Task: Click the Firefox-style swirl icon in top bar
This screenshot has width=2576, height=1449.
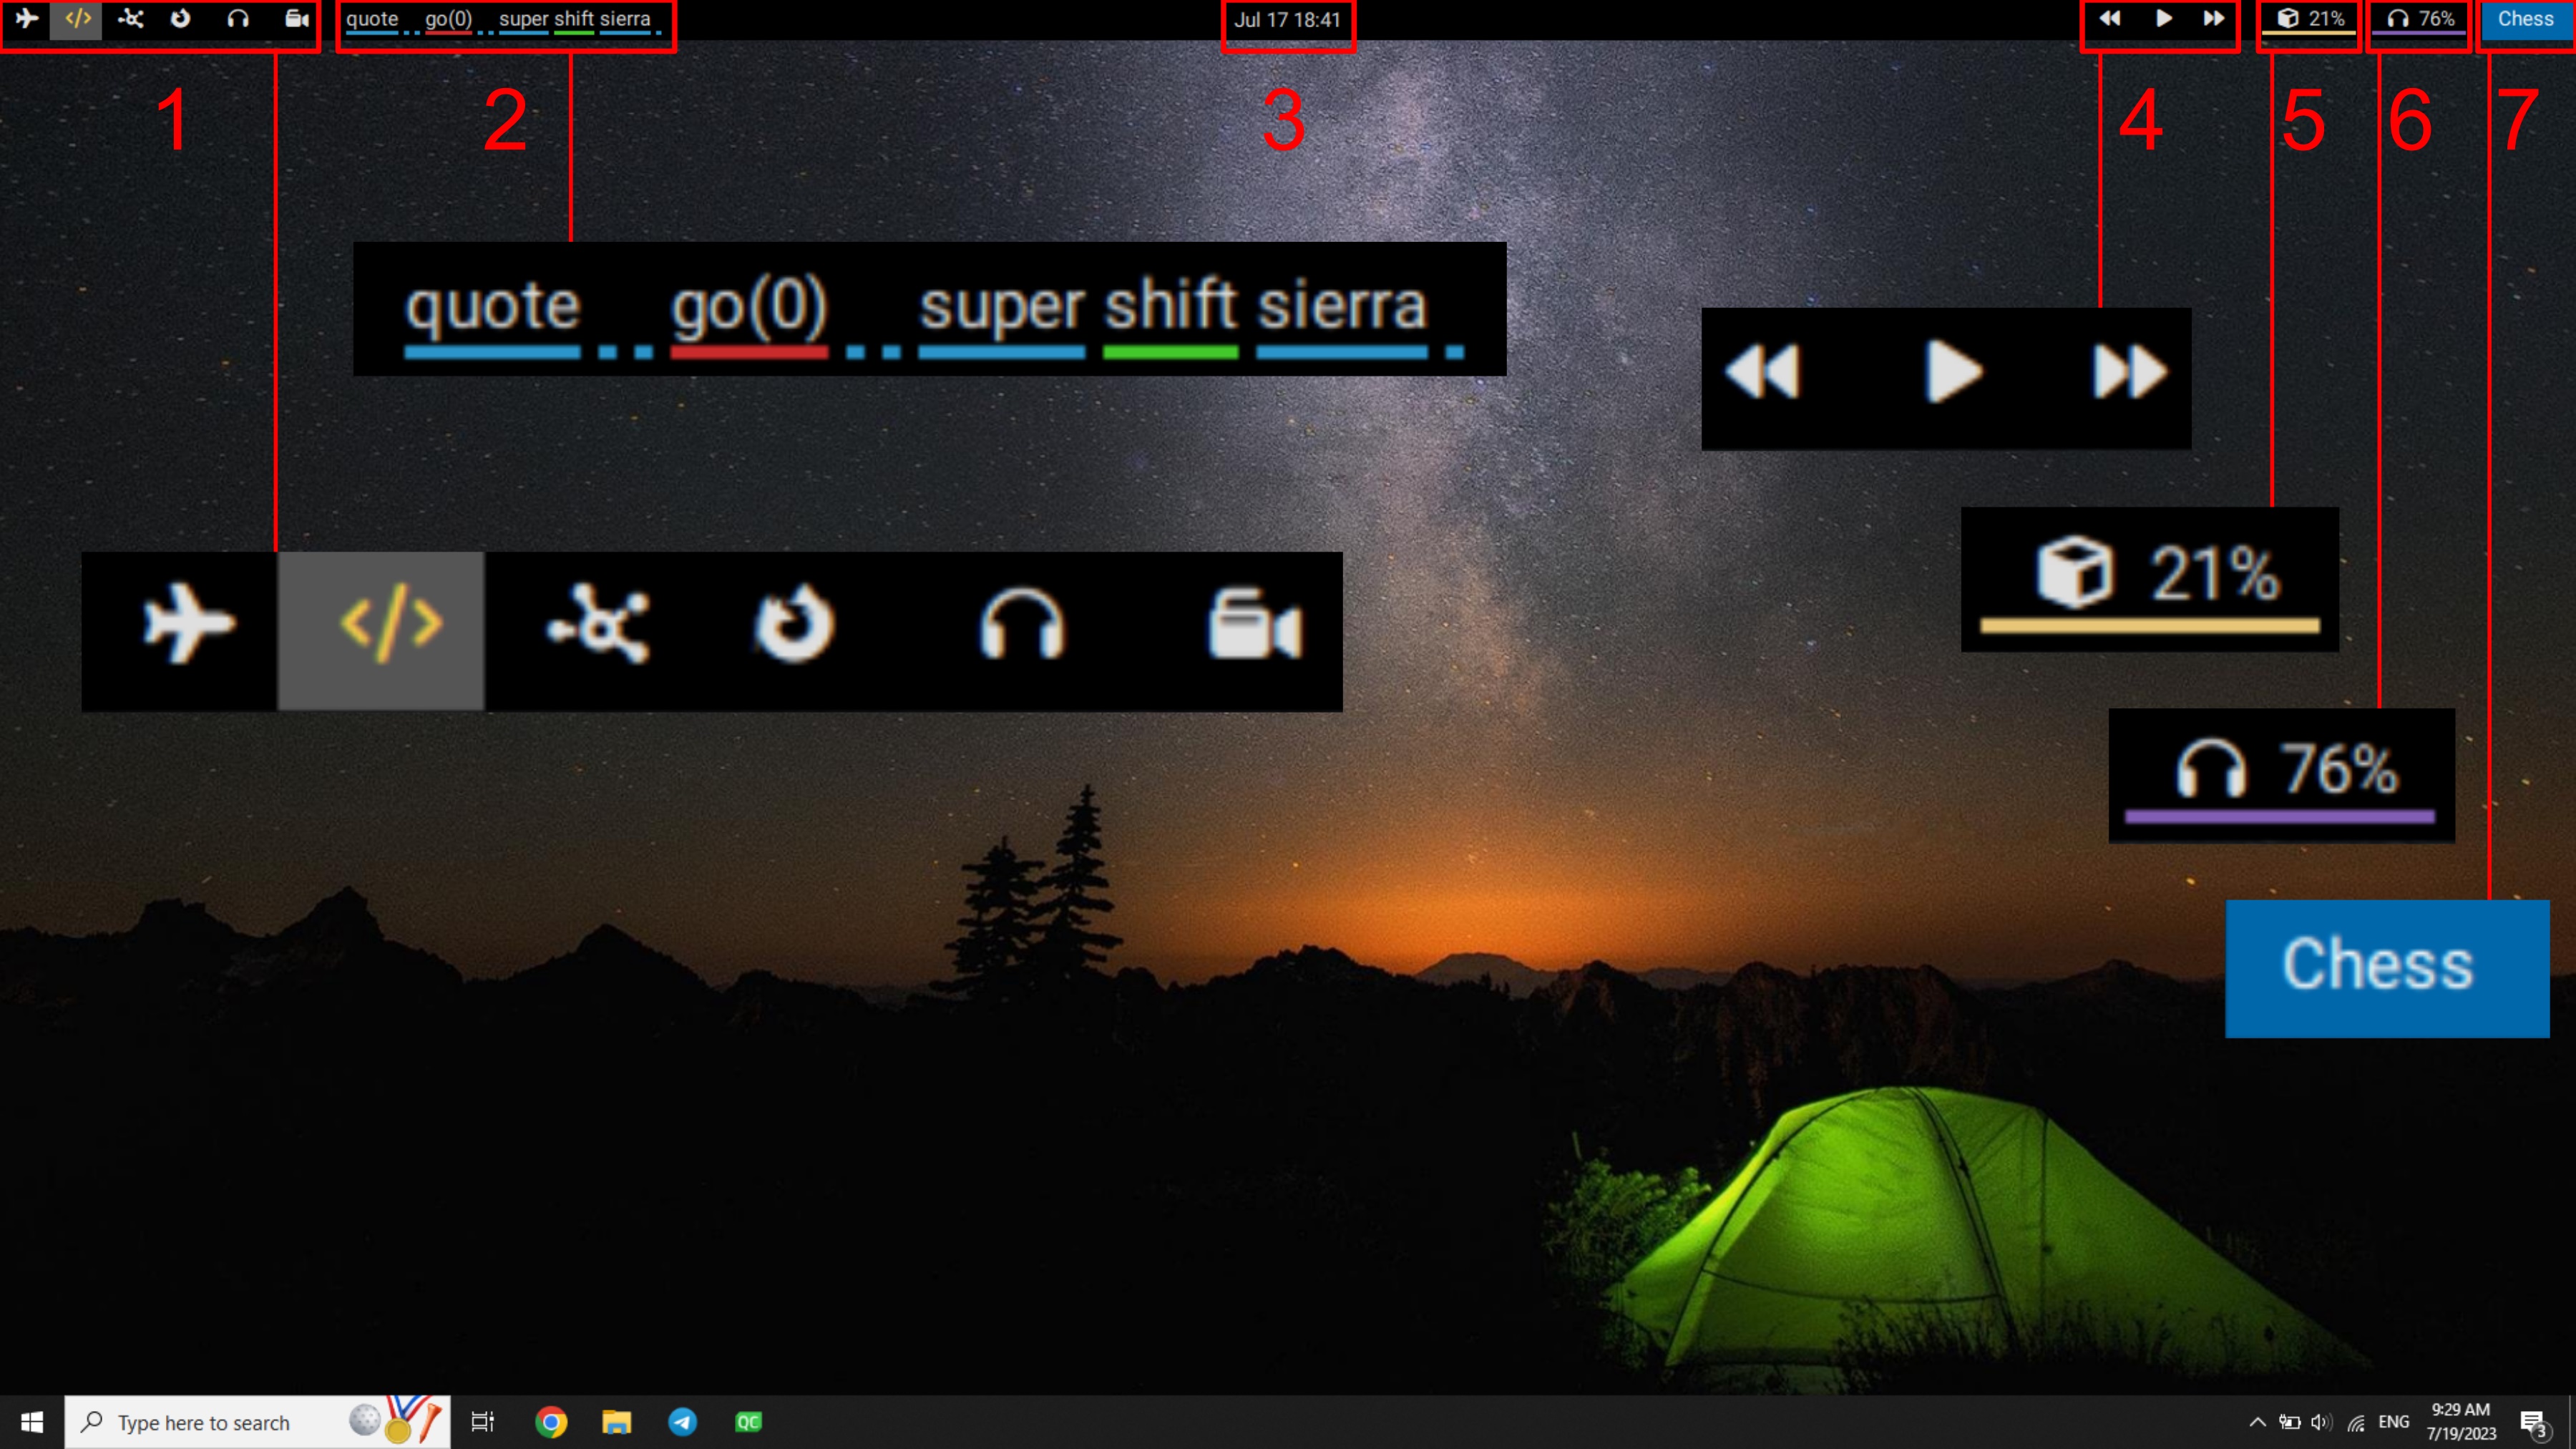Action: click(x=181, y=19)
